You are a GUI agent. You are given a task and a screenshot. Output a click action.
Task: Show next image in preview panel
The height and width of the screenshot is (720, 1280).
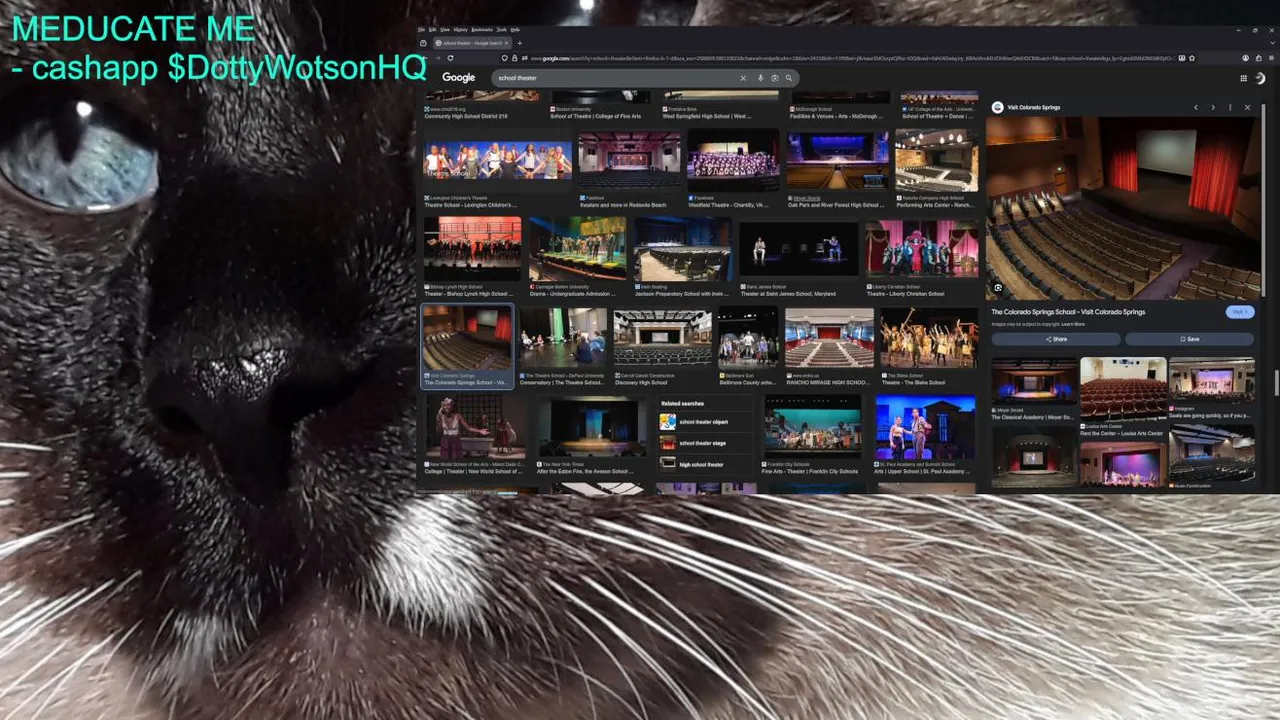click(x=1213, y=107)
